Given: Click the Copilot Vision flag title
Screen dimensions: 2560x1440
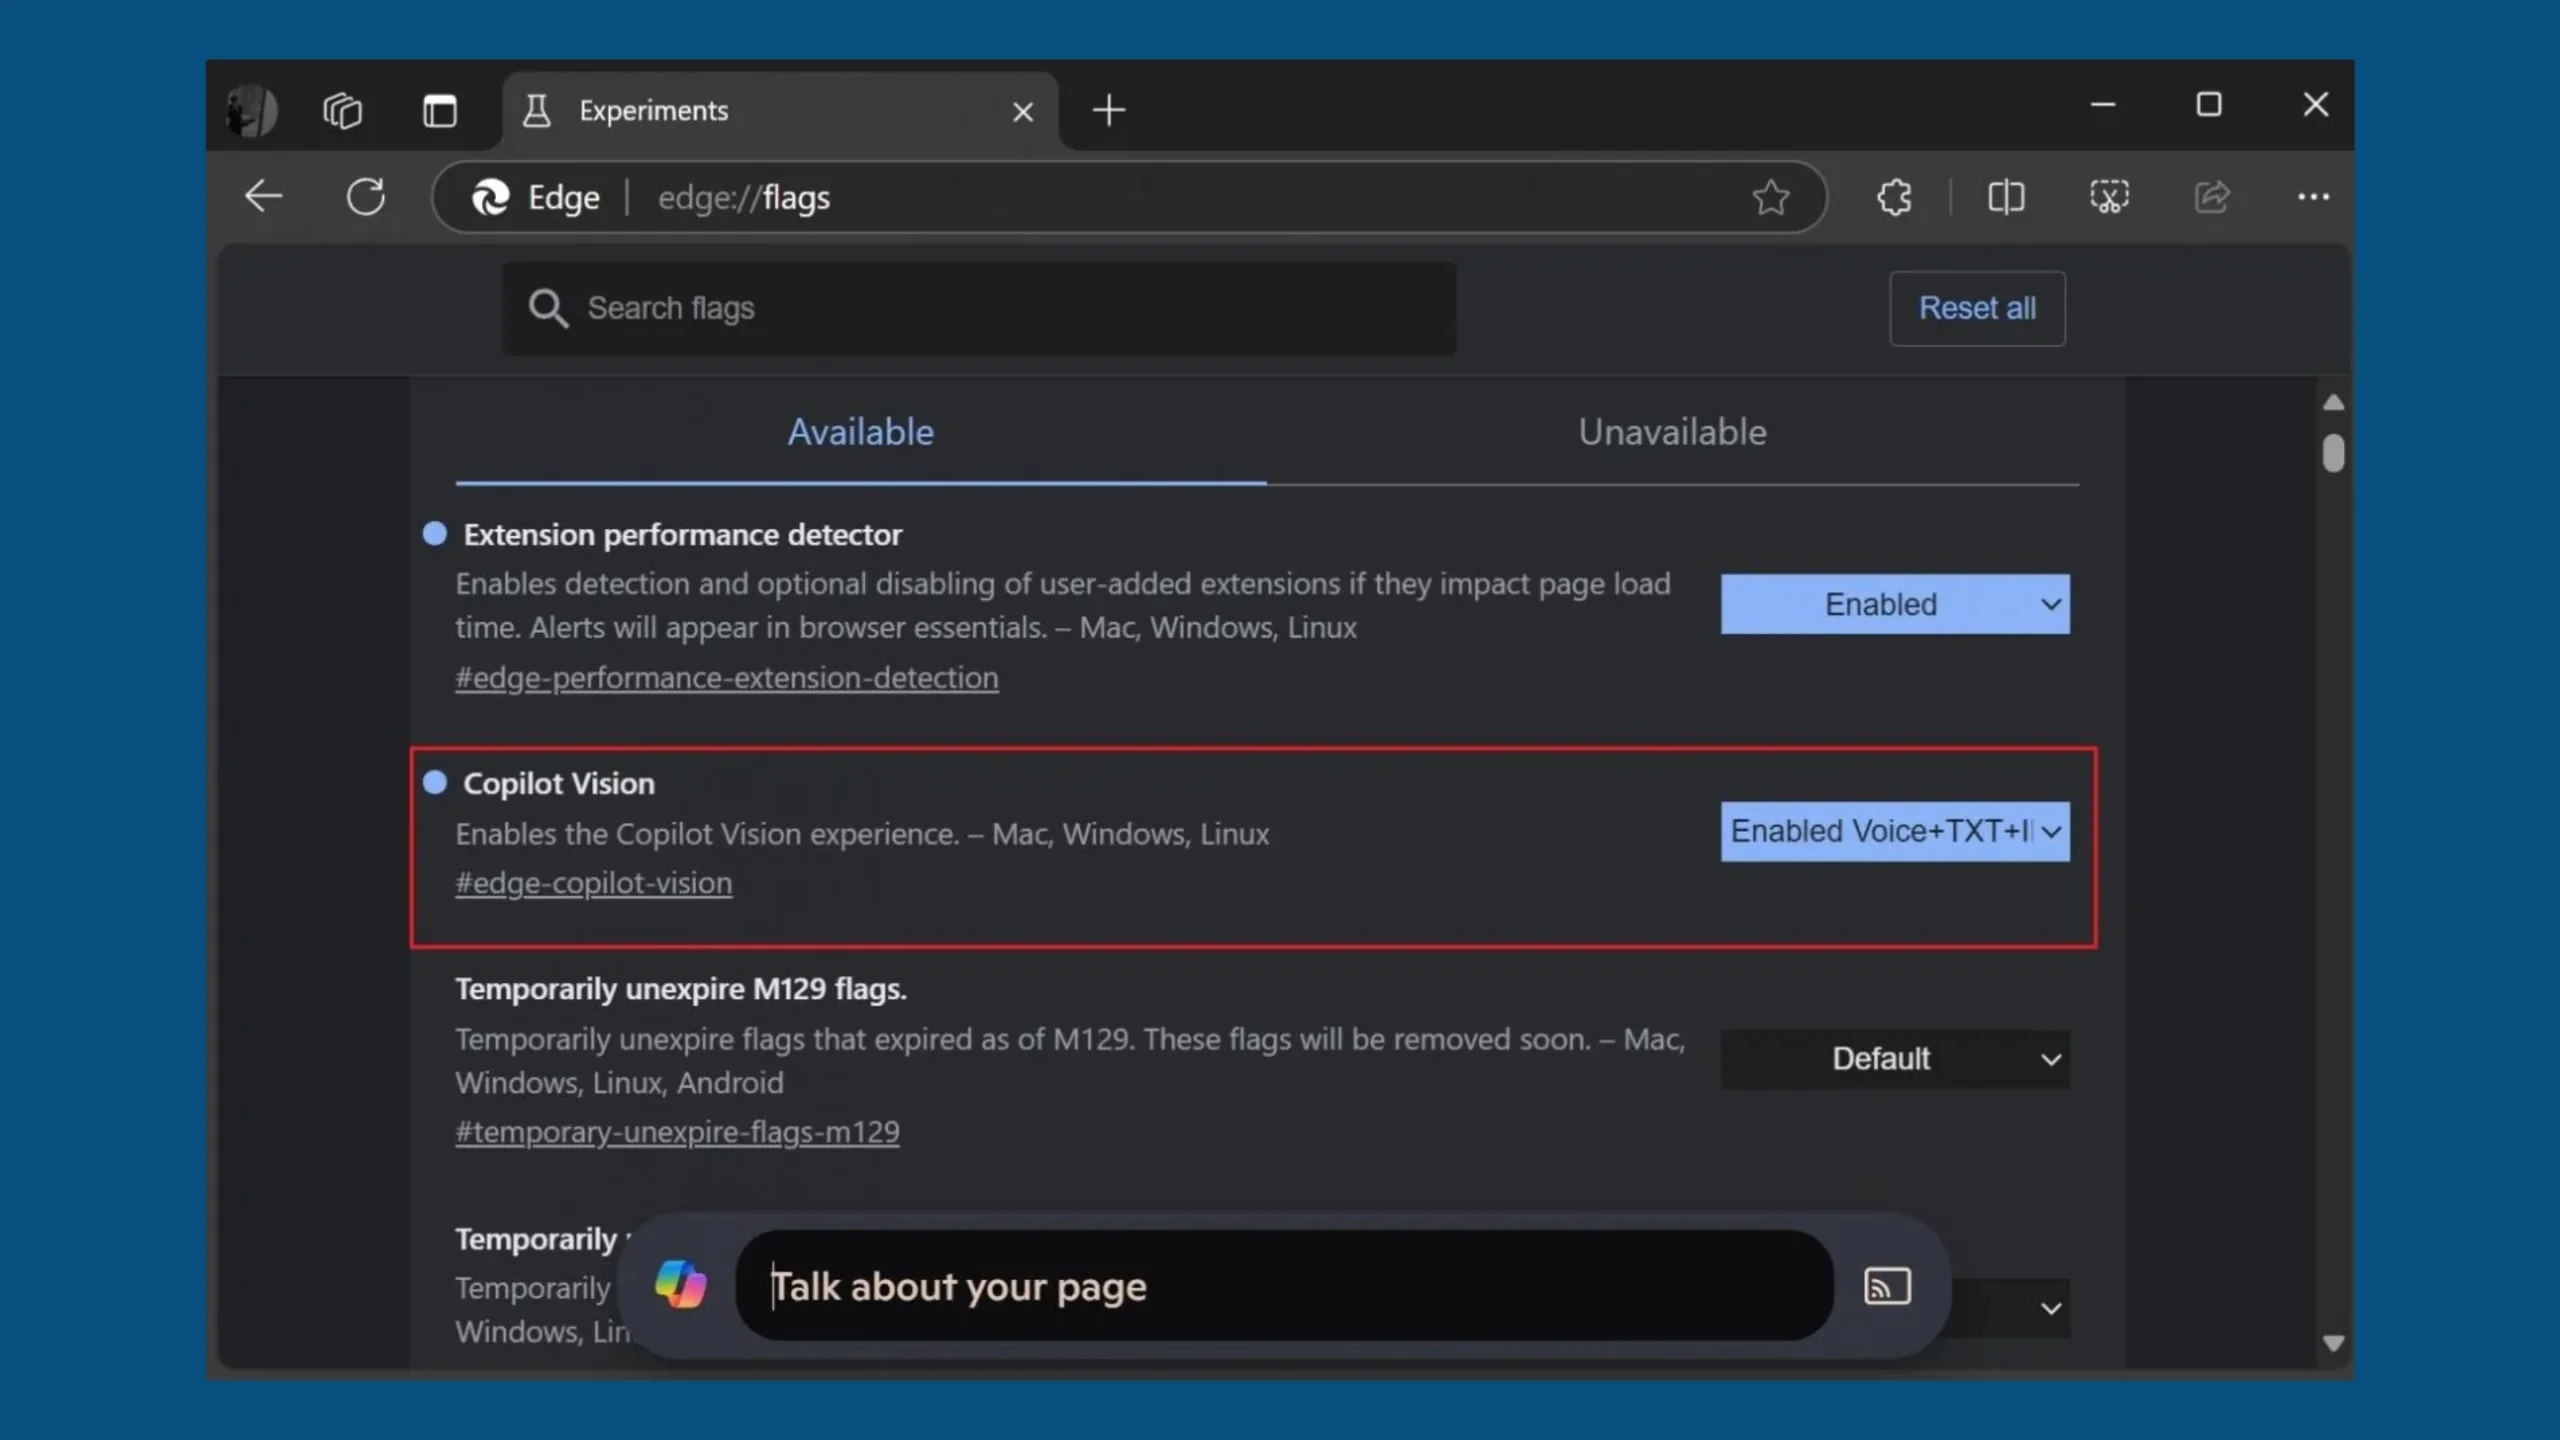Looking at the screenshot, I should click(559, 783).
